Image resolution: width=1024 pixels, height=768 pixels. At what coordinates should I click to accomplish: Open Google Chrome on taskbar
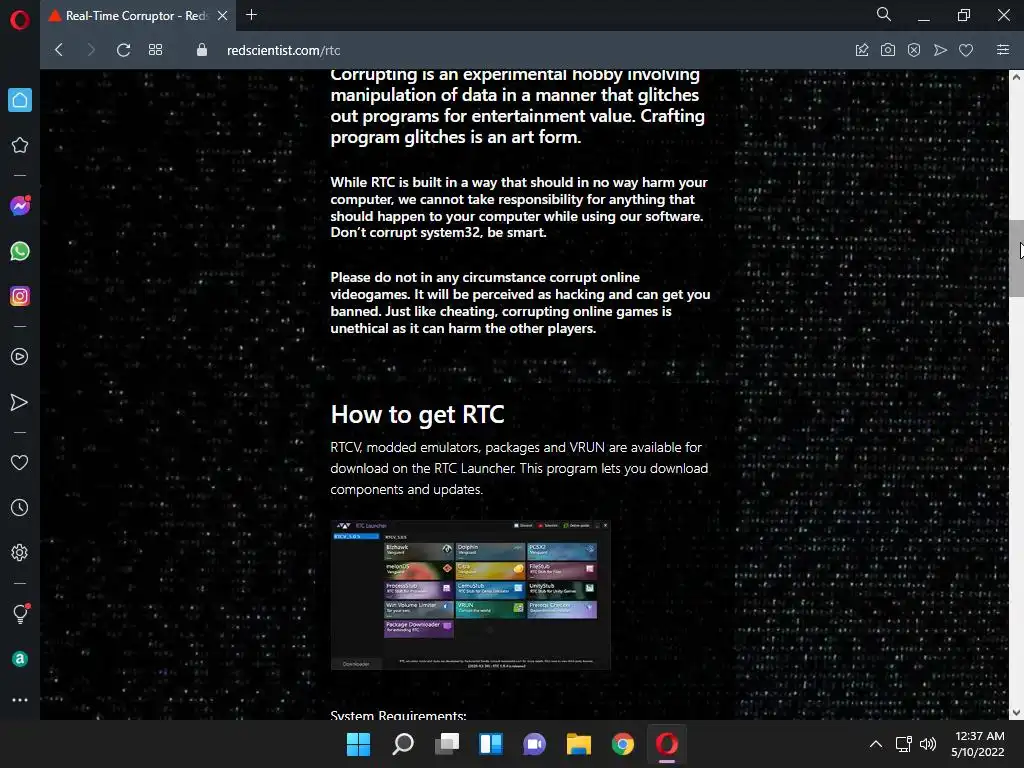click(623, 744)
